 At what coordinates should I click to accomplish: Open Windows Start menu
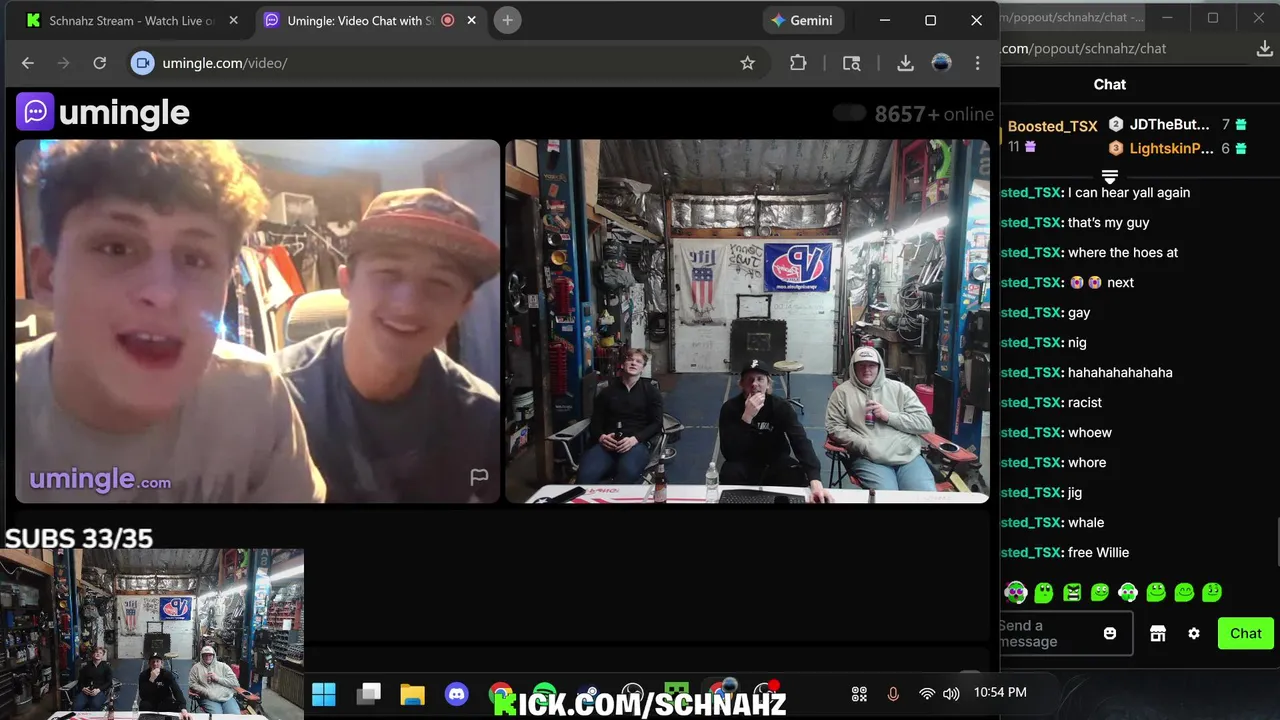click(x=324, y=693)
